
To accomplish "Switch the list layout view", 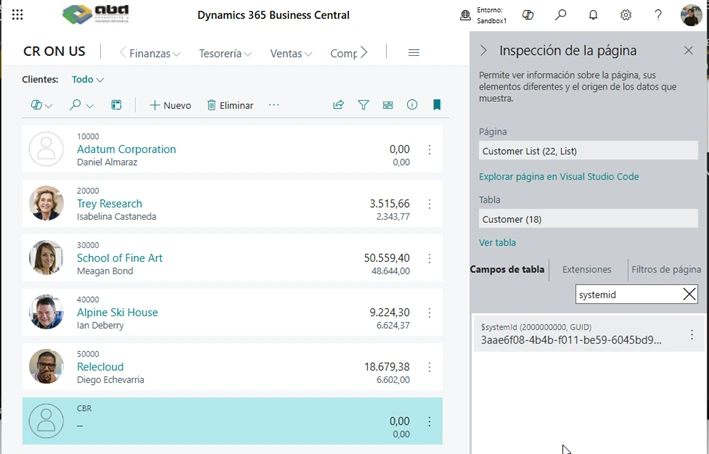I will (x=388, y=105).
